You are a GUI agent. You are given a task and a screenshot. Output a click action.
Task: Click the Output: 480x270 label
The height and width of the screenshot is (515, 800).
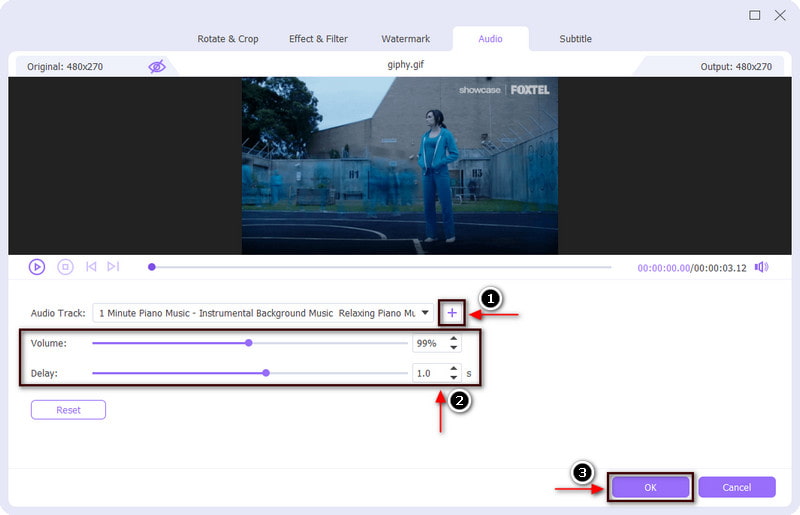click(x=736, y=66)
